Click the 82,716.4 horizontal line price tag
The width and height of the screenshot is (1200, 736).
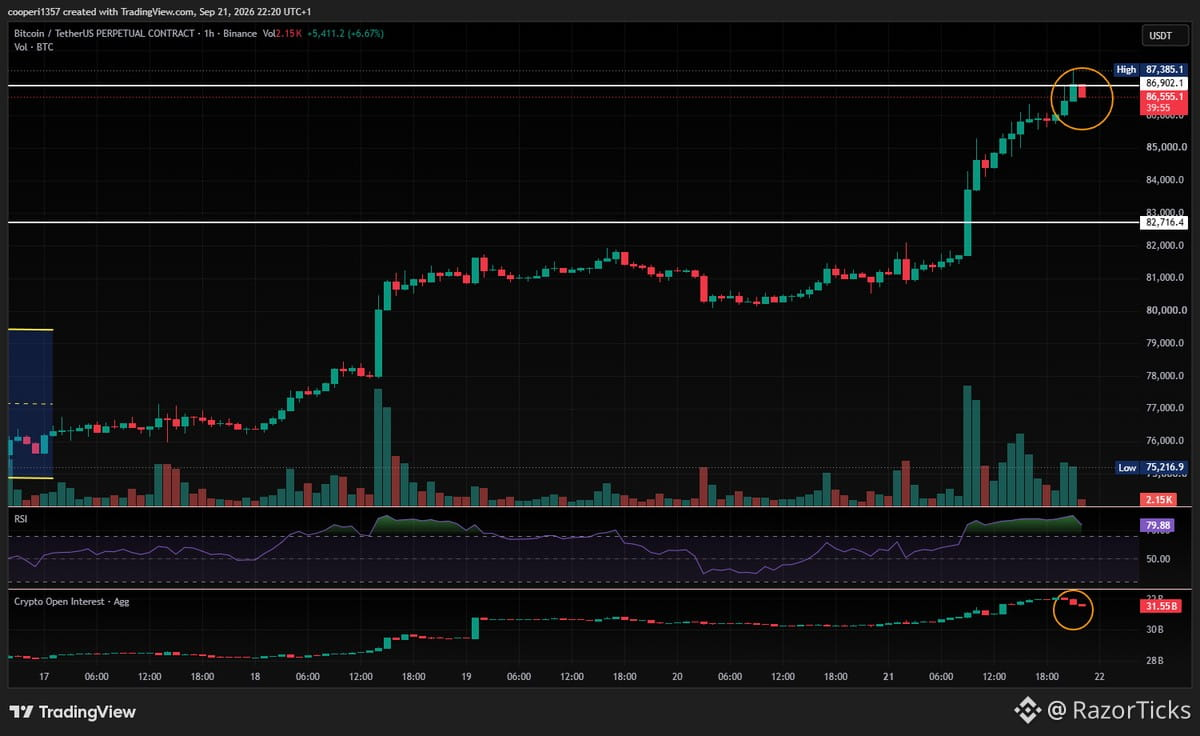click(1165, 222)
